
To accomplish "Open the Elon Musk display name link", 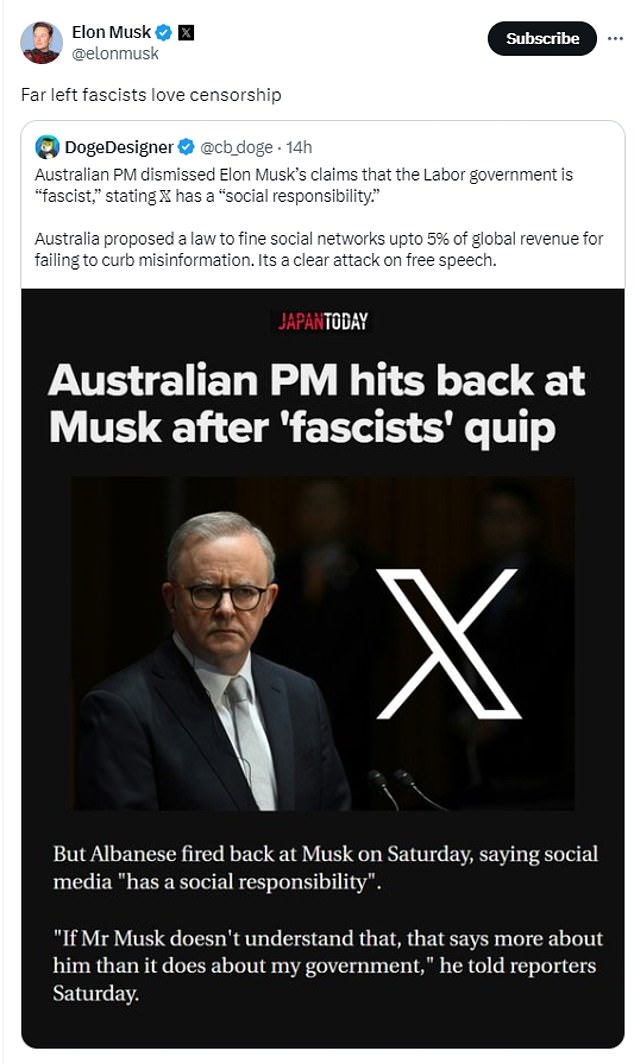I will coord(111,32).
